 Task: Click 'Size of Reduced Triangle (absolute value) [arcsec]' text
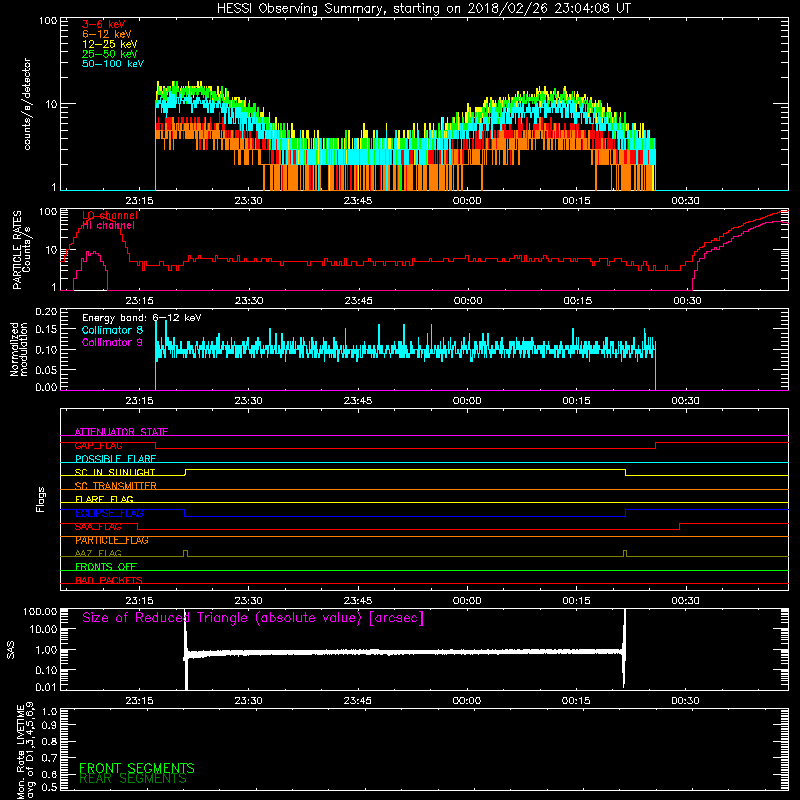point(253,618)
